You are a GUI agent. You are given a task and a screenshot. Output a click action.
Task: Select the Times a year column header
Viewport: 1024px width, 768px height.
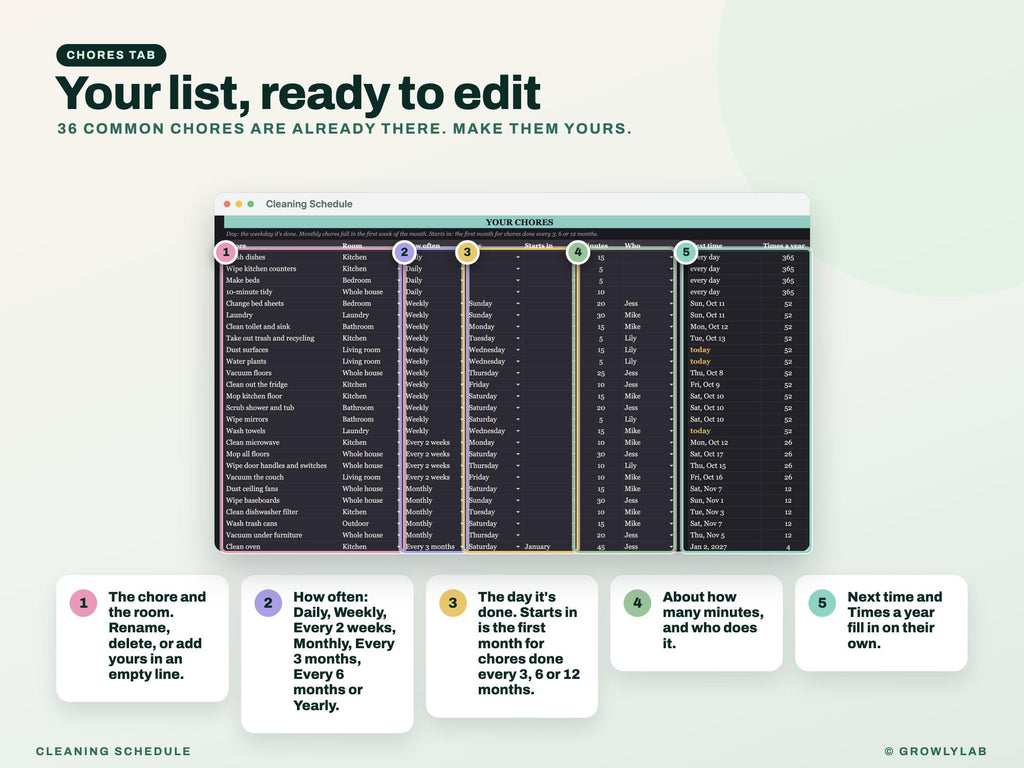pos(784,246)
